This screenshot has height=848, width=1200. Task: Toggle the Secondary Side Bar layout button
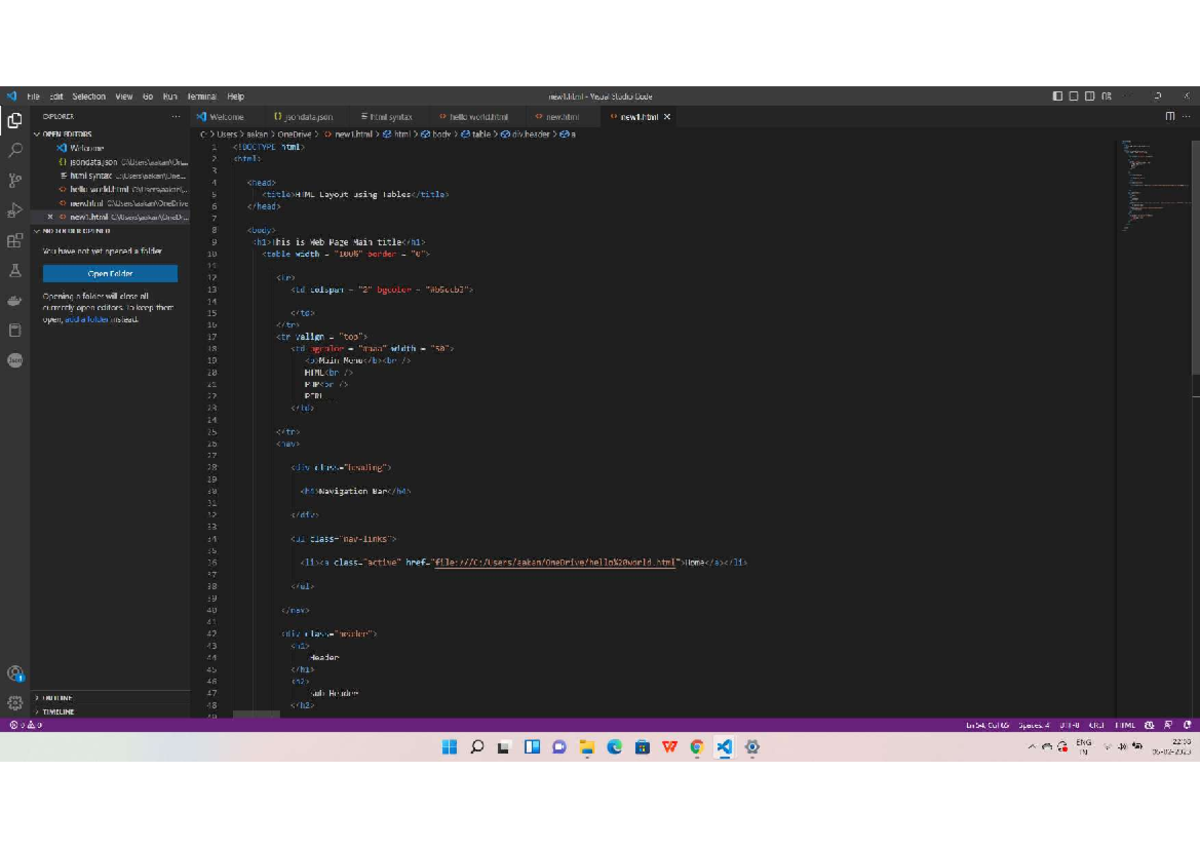click(x=1090, y=97)
